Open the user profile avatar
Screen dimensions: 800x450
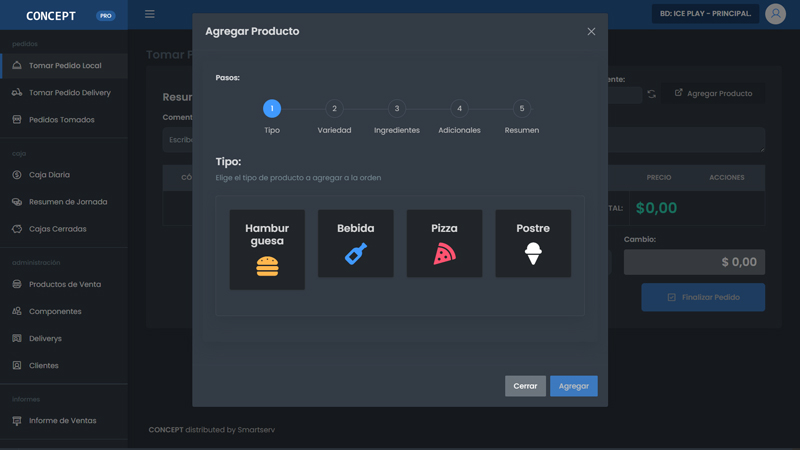point(775,14)
